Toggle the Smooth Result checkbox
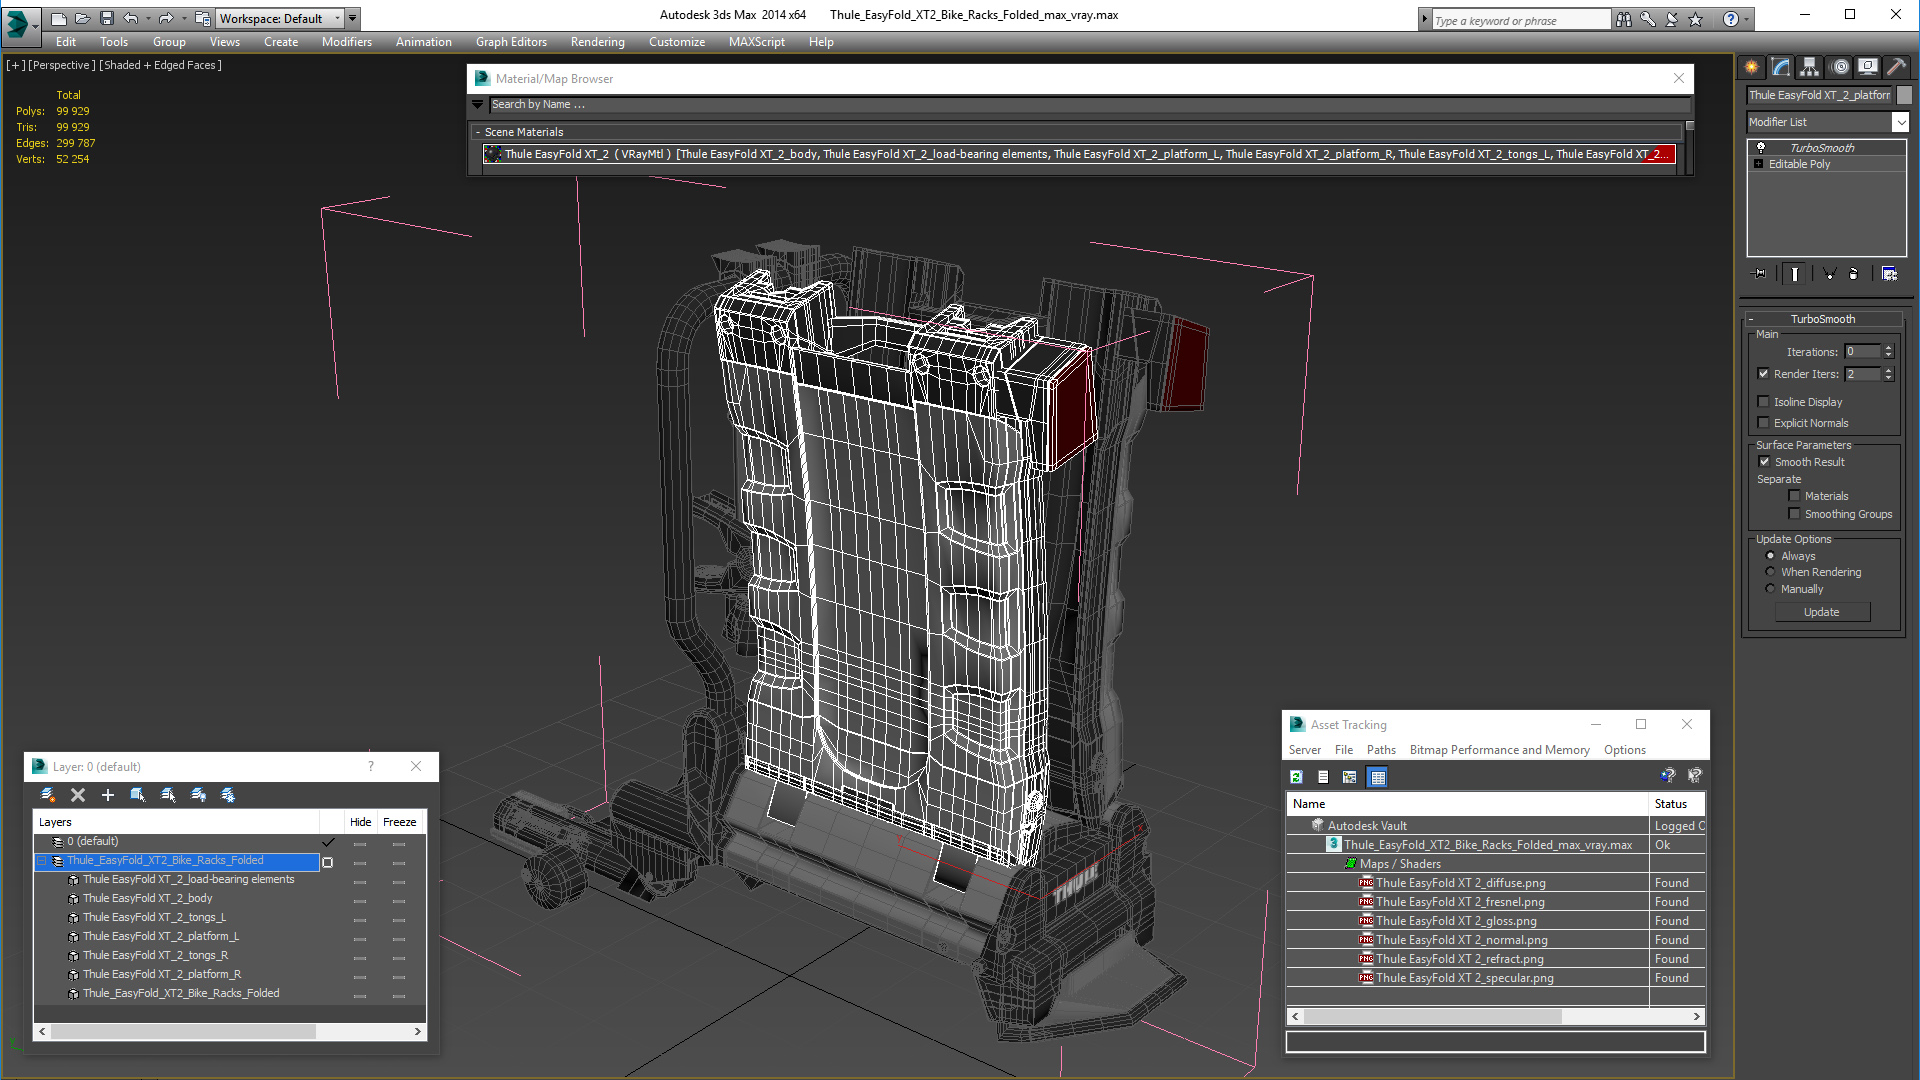The width and height of the screenshot is (1920, 1080). coord(1765,462)
